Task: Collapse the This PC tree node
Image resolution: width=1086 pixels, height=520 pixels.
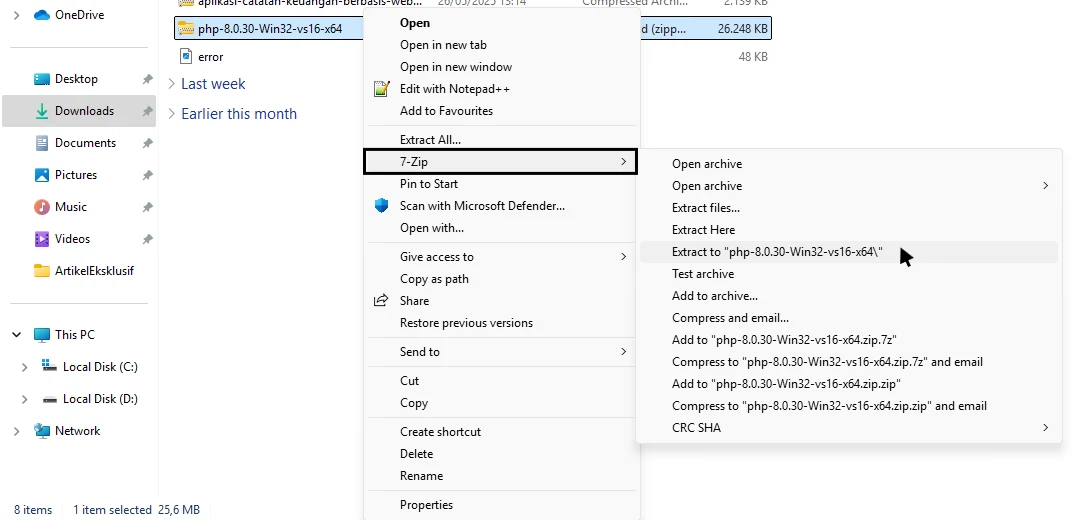Action: pyautogui.click(x=17, y=334)
